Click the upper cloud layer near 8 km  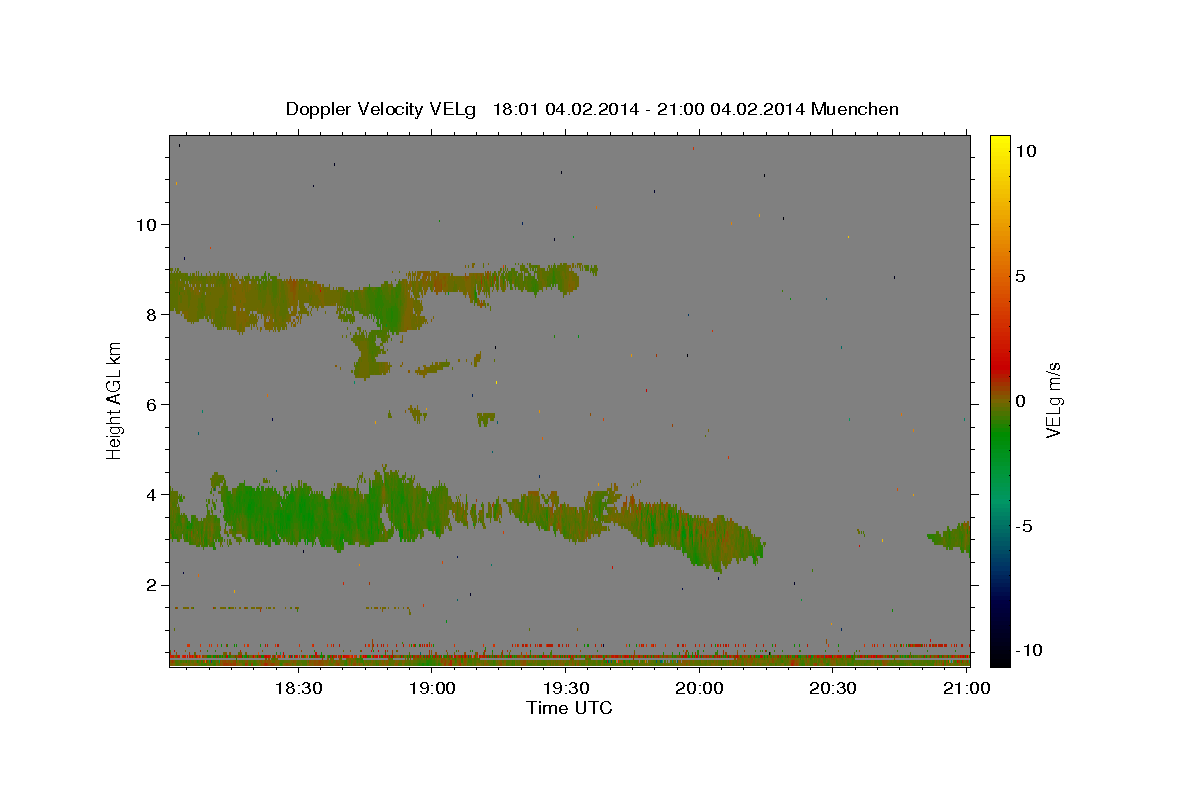pos(383,298)
